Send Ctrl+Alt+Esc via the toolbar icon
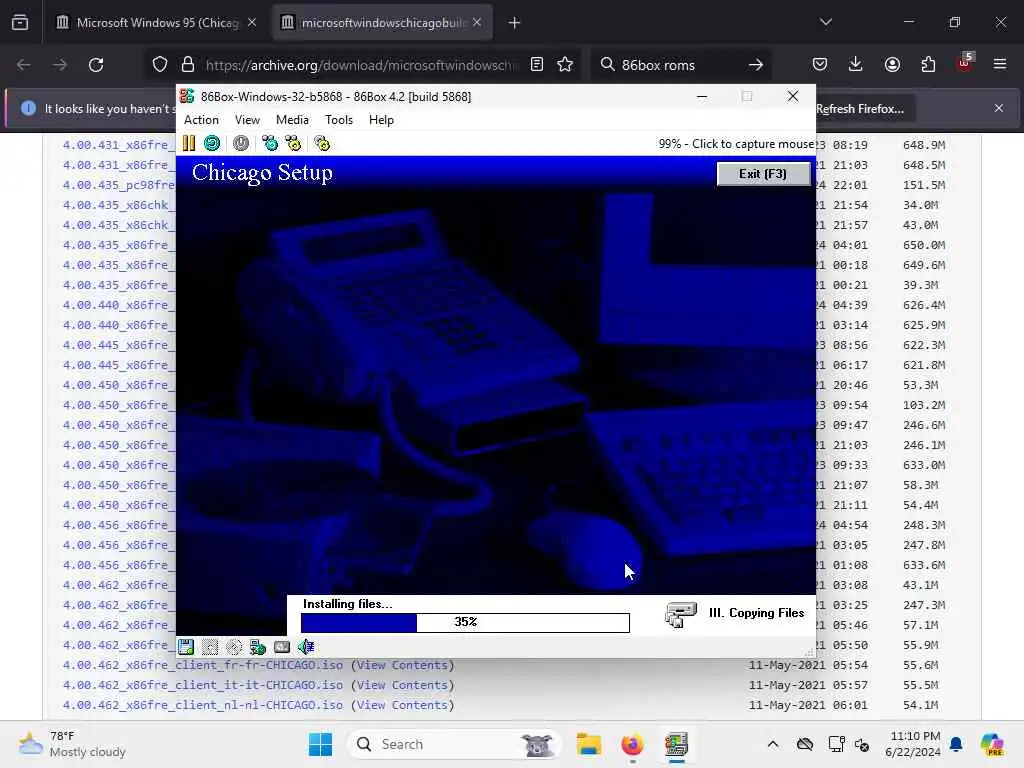This screenshot has width=1024, height=768. 293,143
